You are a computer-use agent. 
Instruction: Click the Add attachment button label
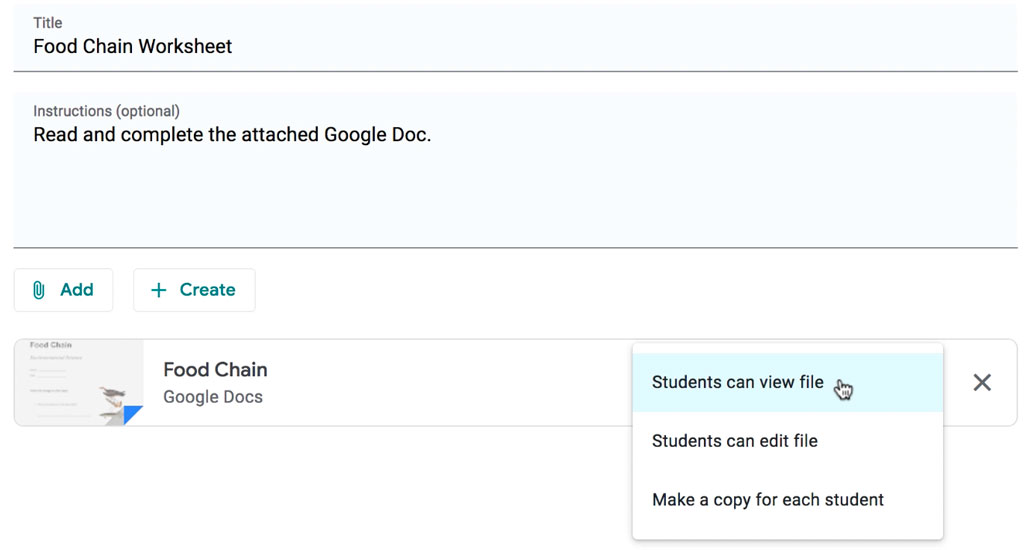(77, 289)
